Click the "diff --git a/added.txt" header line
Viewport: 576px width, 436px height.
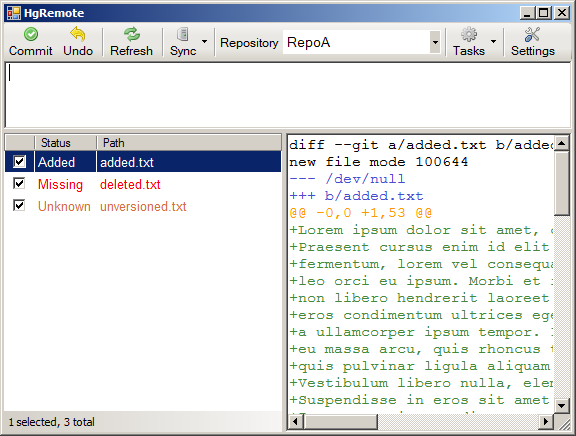421,145
